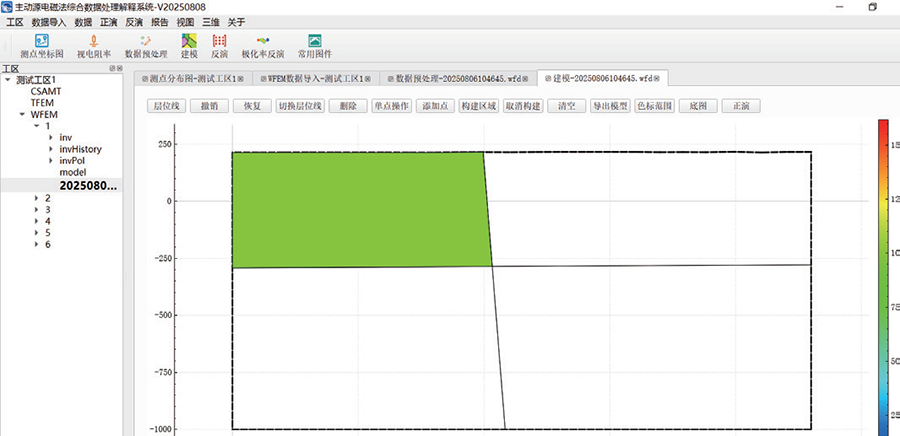Expand the invPol tree node
The height and width of the screenshot is (436, 900).
click(x=51, y=161)
